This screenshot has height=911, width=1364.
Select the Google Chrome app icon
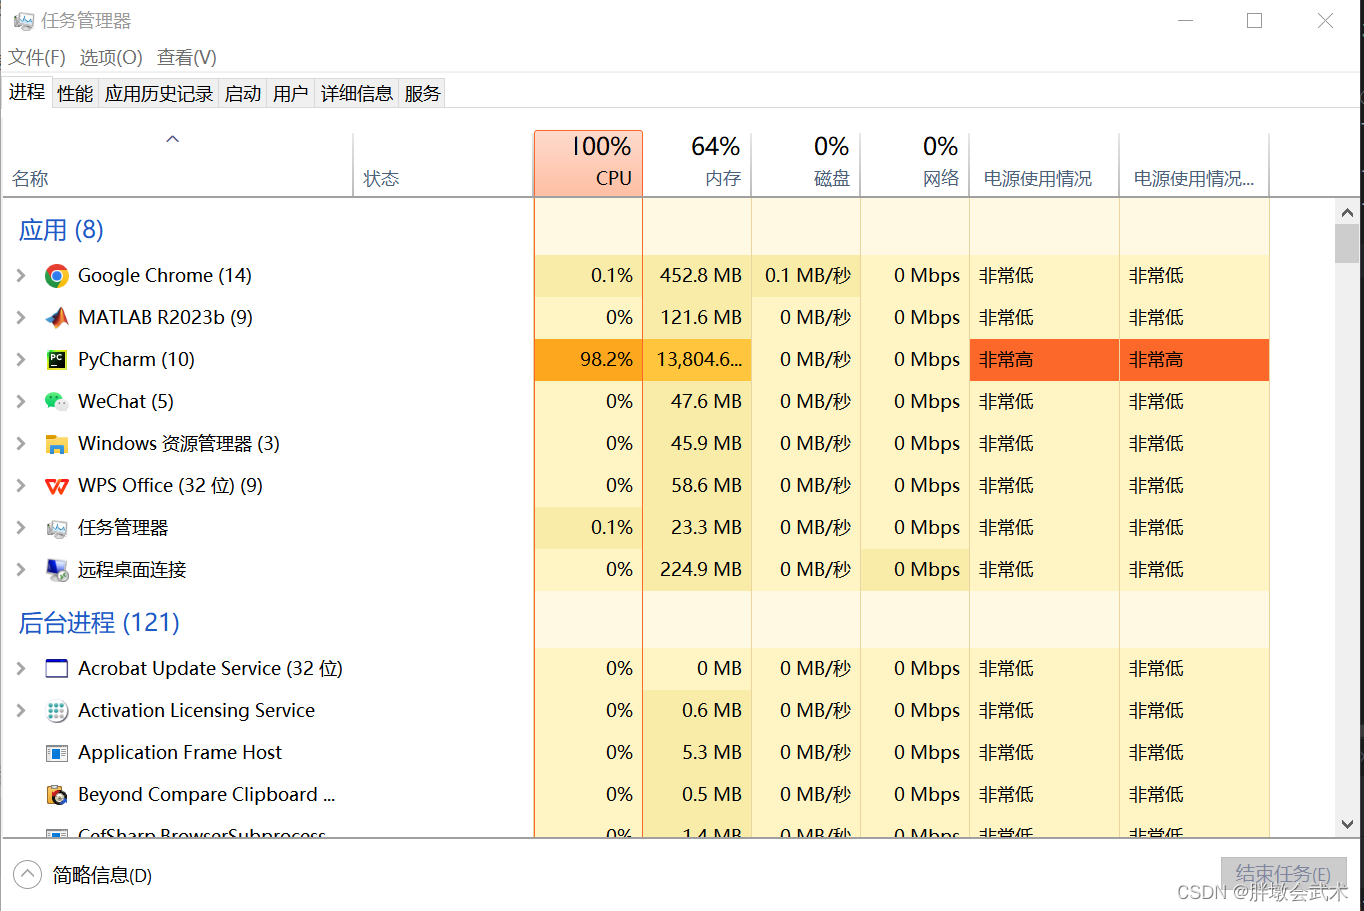(57, 276)
